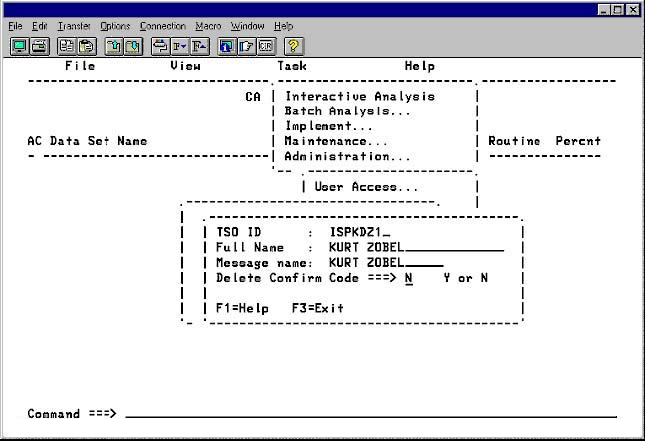Click F3=Exit in the popup

click(x=318, y=308)
